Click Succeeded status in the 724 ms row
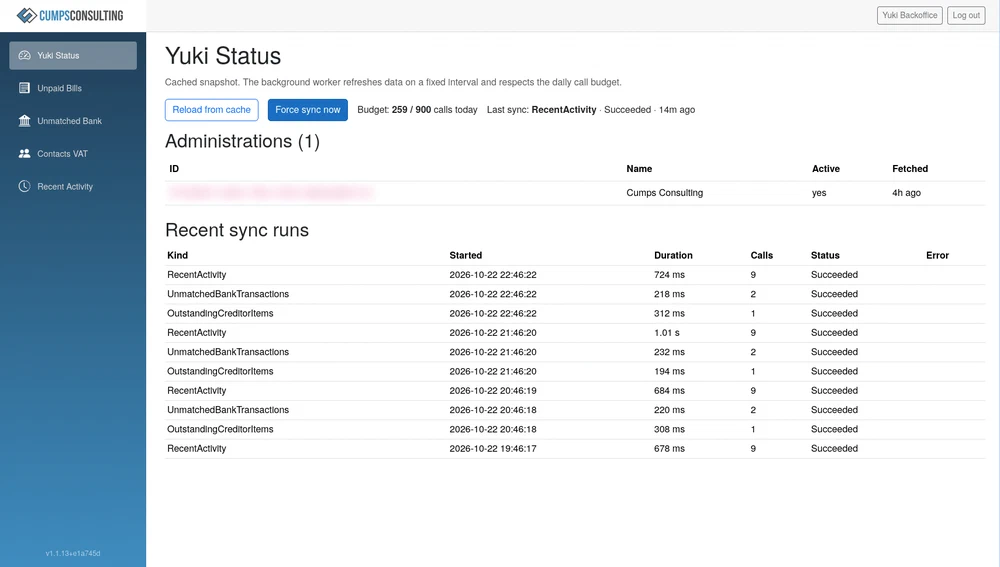 coord(834,275)
